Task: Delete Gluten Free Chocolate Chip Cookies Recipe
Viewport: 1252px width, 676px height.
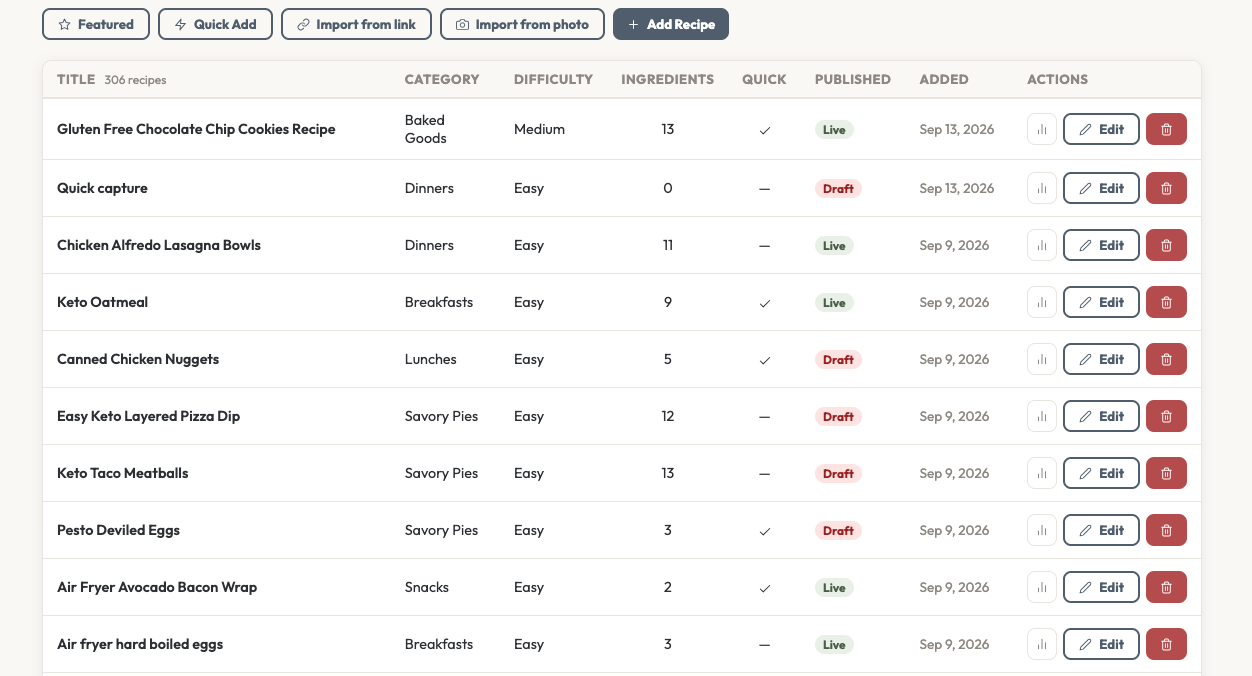Action: [x=1166, y=129]
